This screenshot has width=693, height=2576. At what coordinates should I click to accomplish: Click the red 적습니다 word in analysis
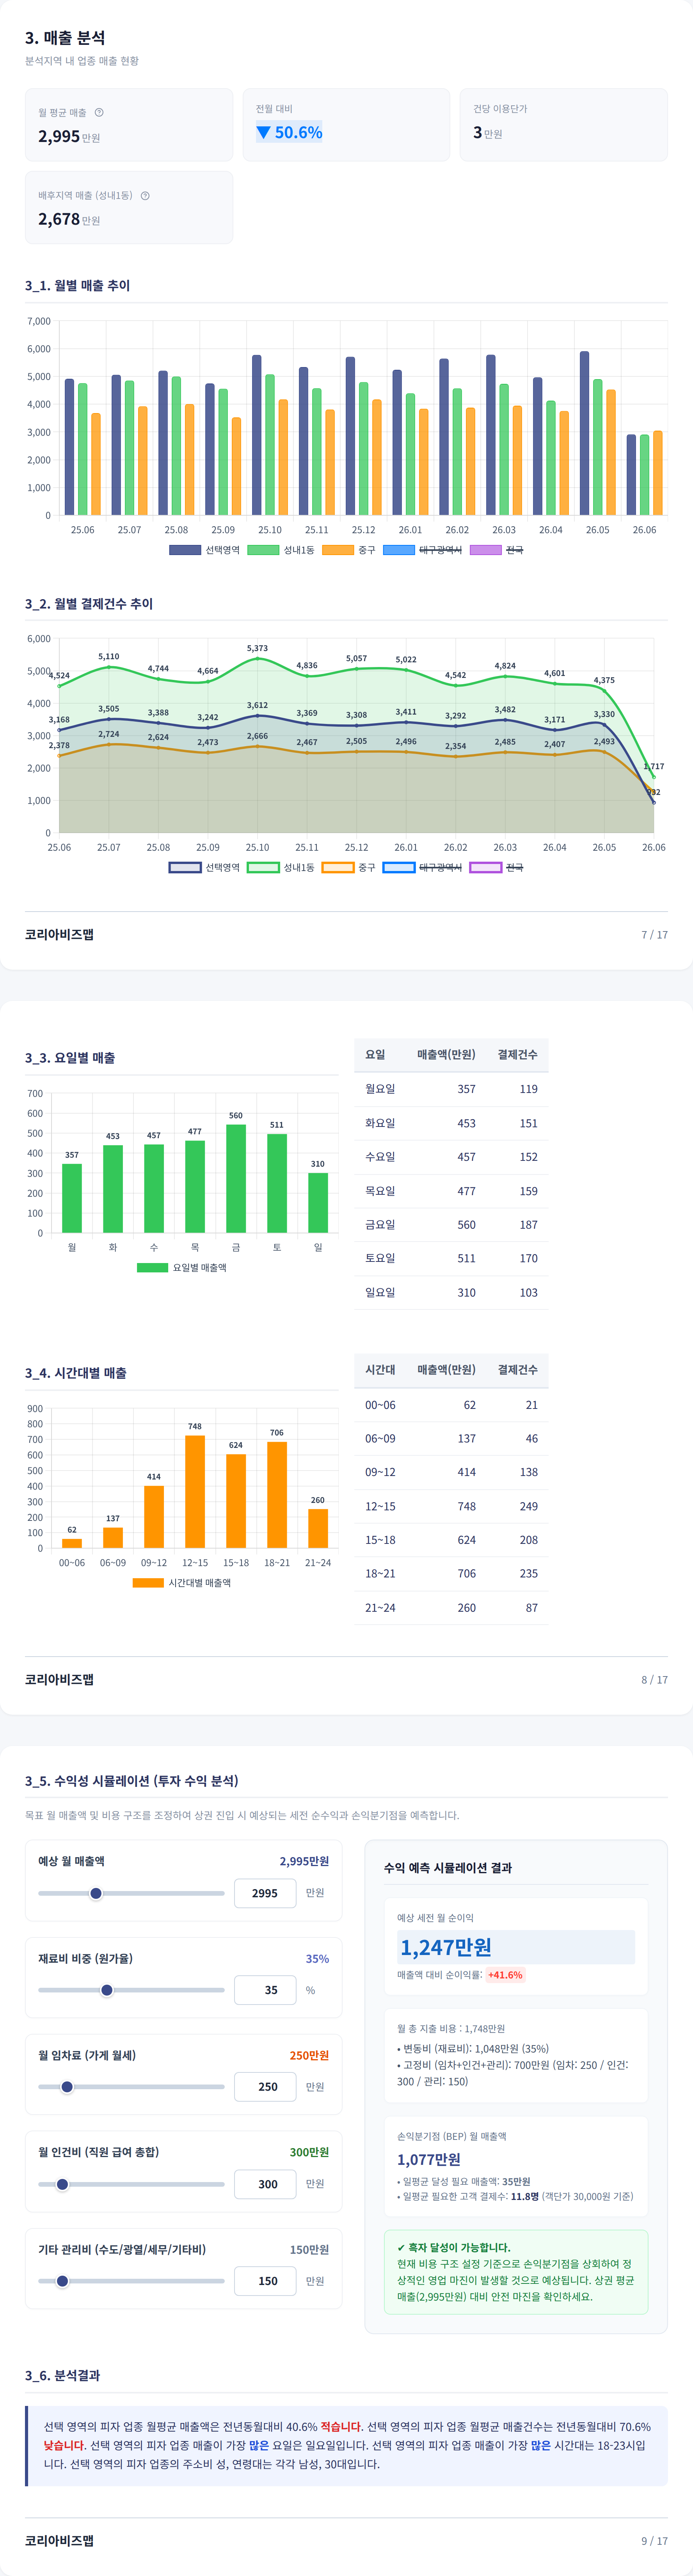341,2427
